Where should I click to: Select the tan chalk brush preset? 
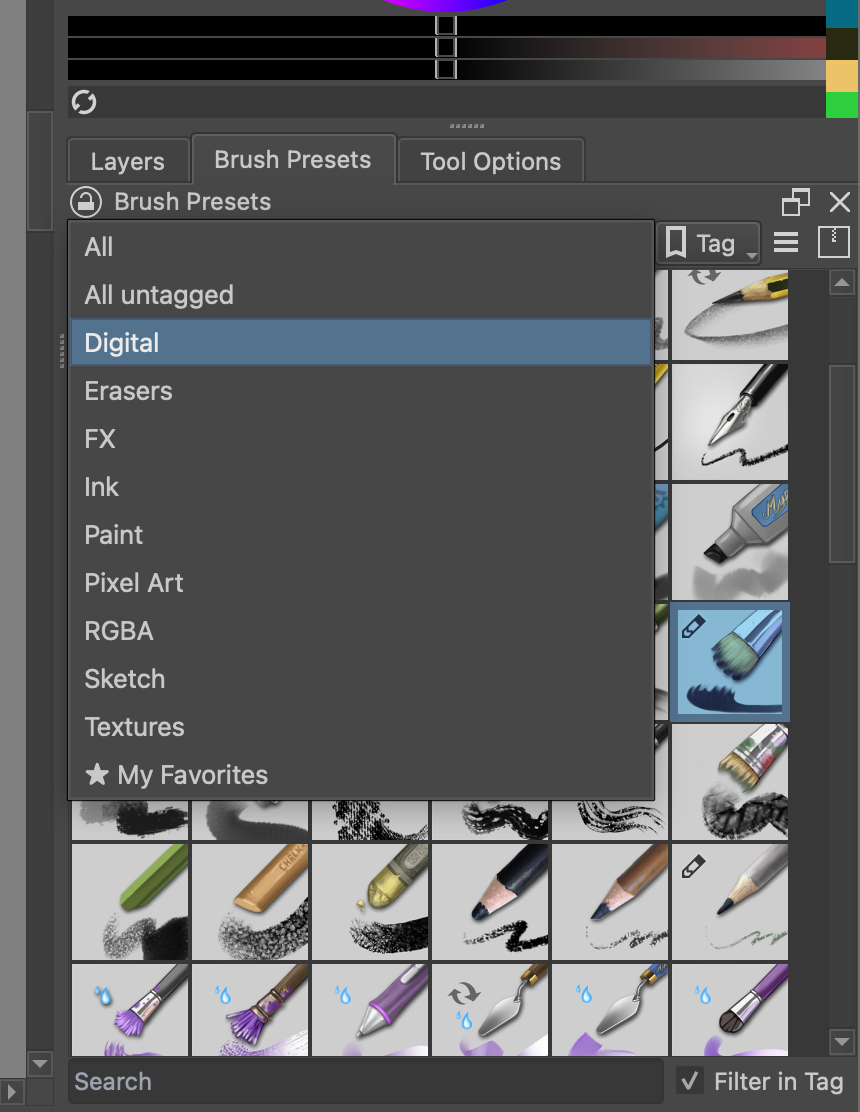click(x=250, y=901)
